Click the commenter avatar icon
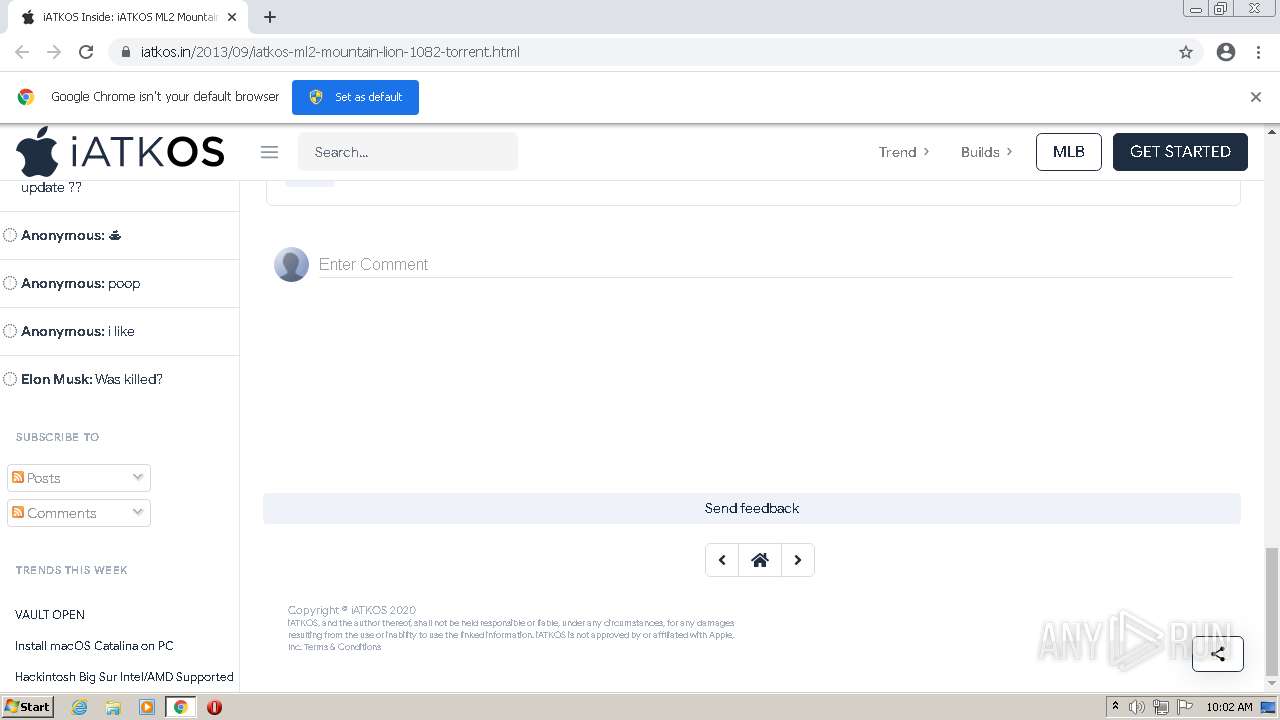The height and width of the screenshot is (720, 1280). coord(291,264)
